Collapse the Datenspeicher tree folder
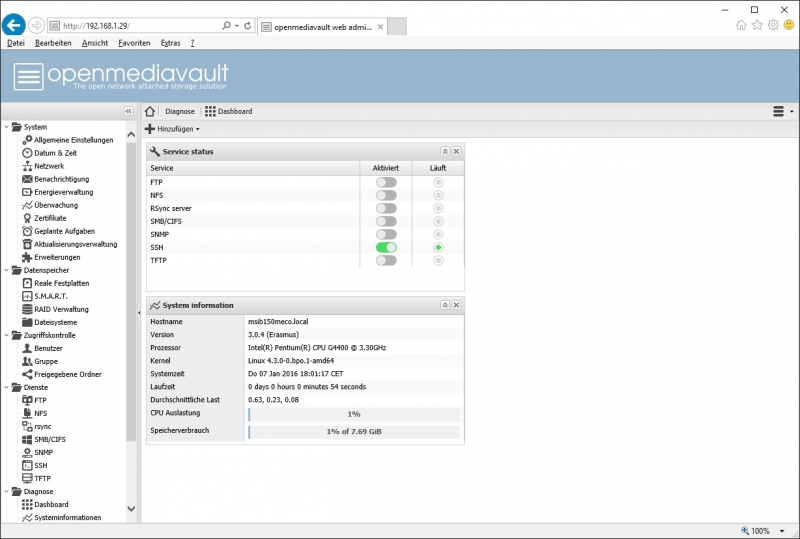Image resolution: width=800 pixels, height=539 pixels. tap(7, 270)
